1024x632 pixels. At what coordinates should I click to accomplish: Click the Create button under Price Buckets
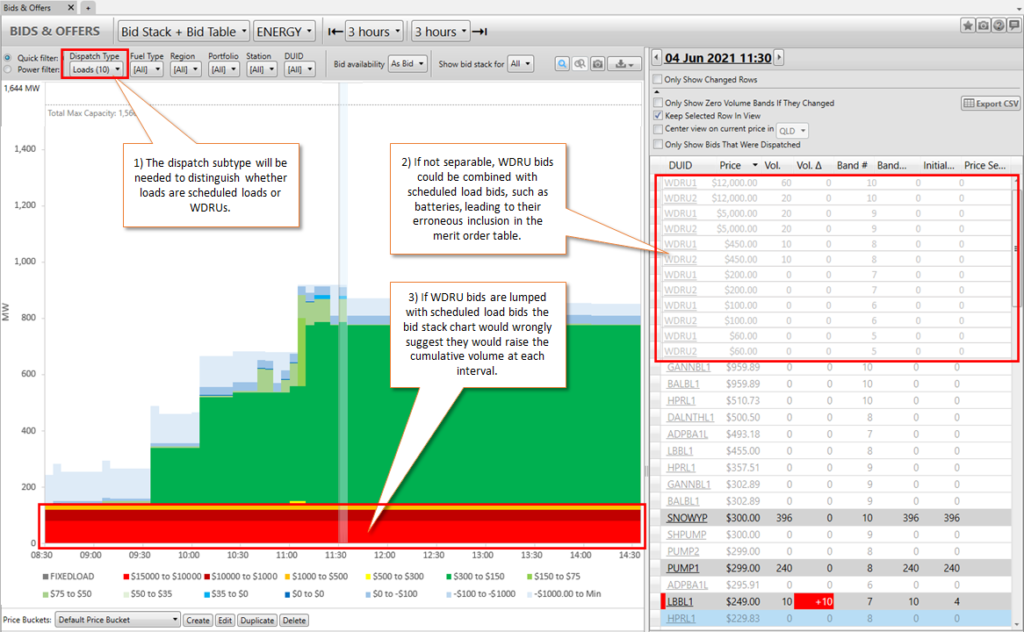pos(199,620)
